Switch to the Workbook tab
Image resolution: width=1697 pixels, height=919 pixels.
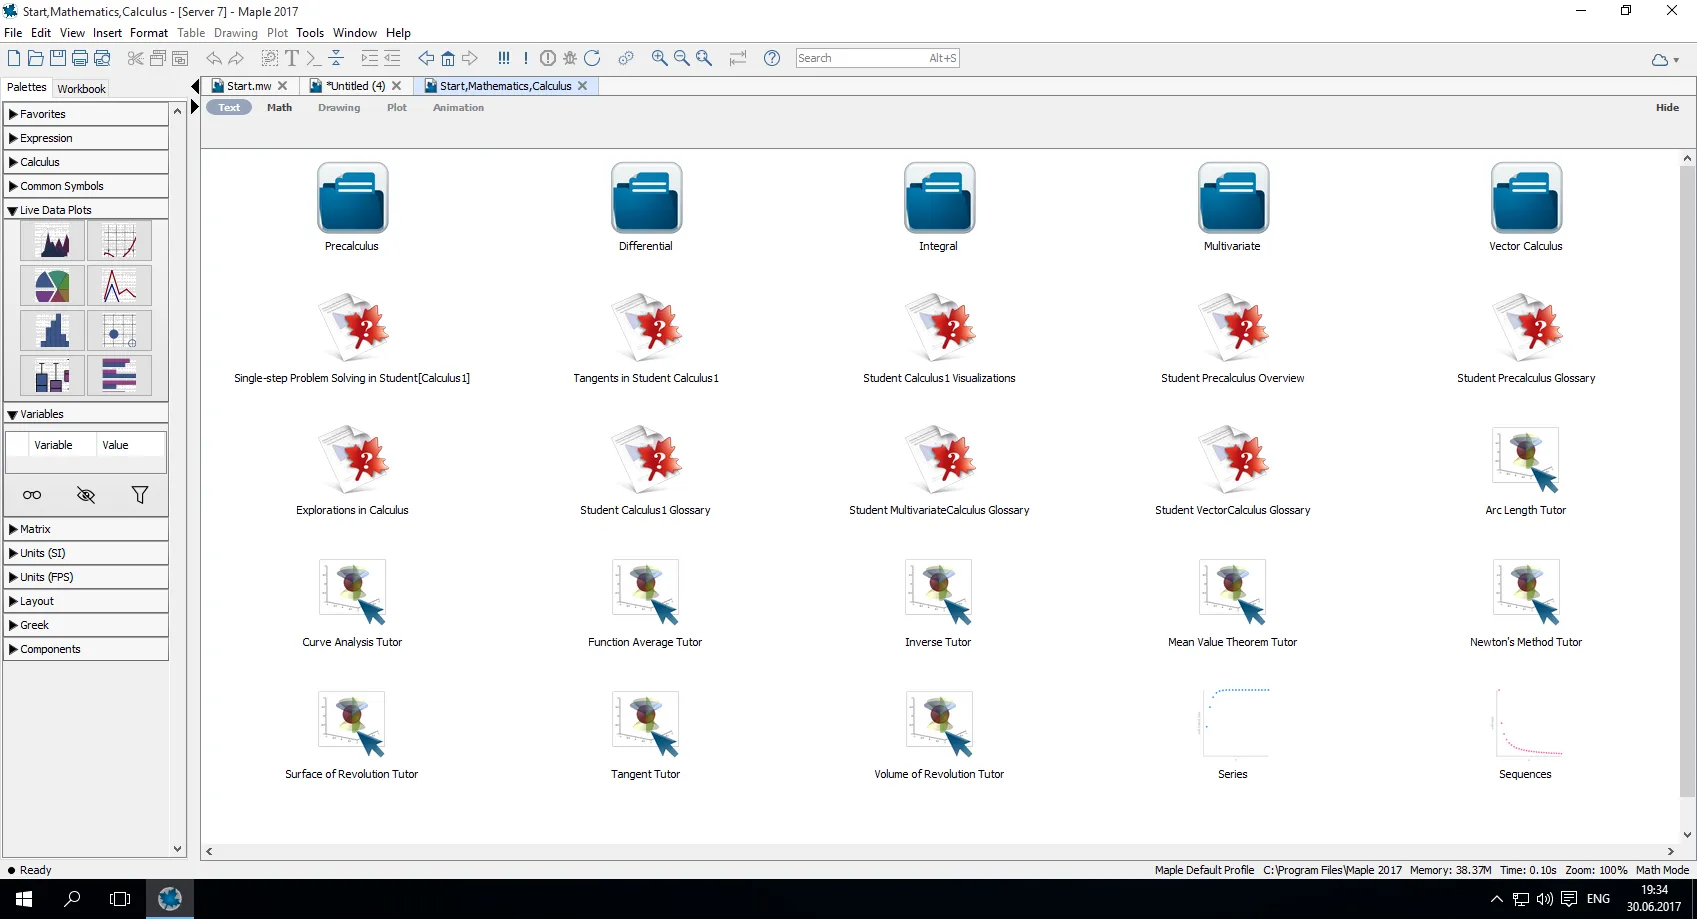82,88
